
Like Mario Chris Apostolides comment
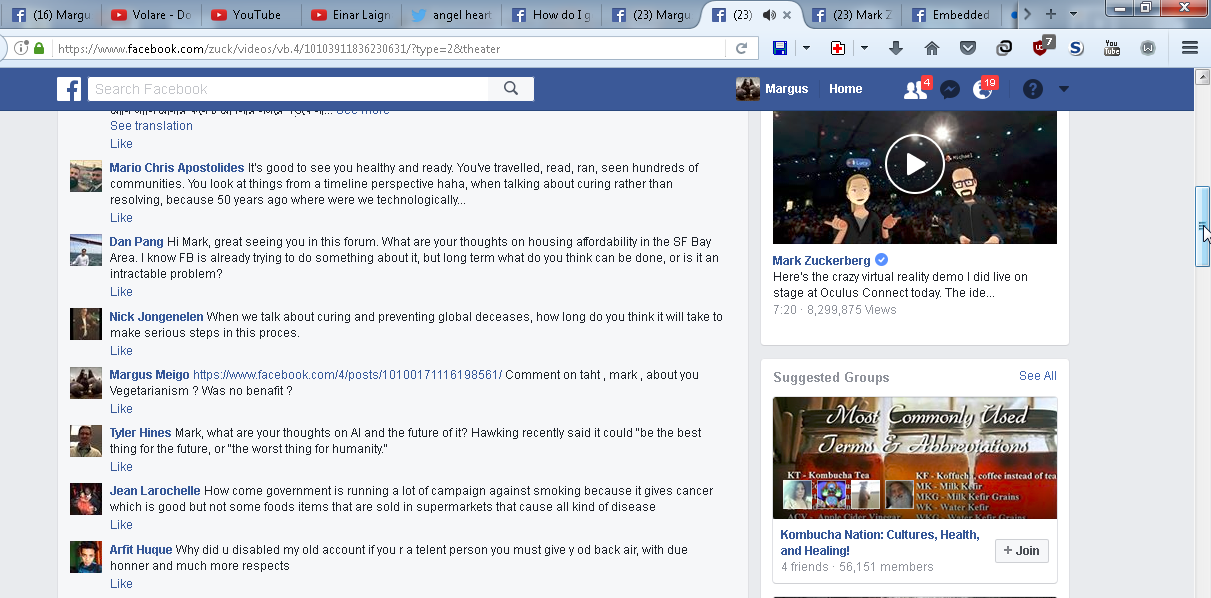[121, 218]
